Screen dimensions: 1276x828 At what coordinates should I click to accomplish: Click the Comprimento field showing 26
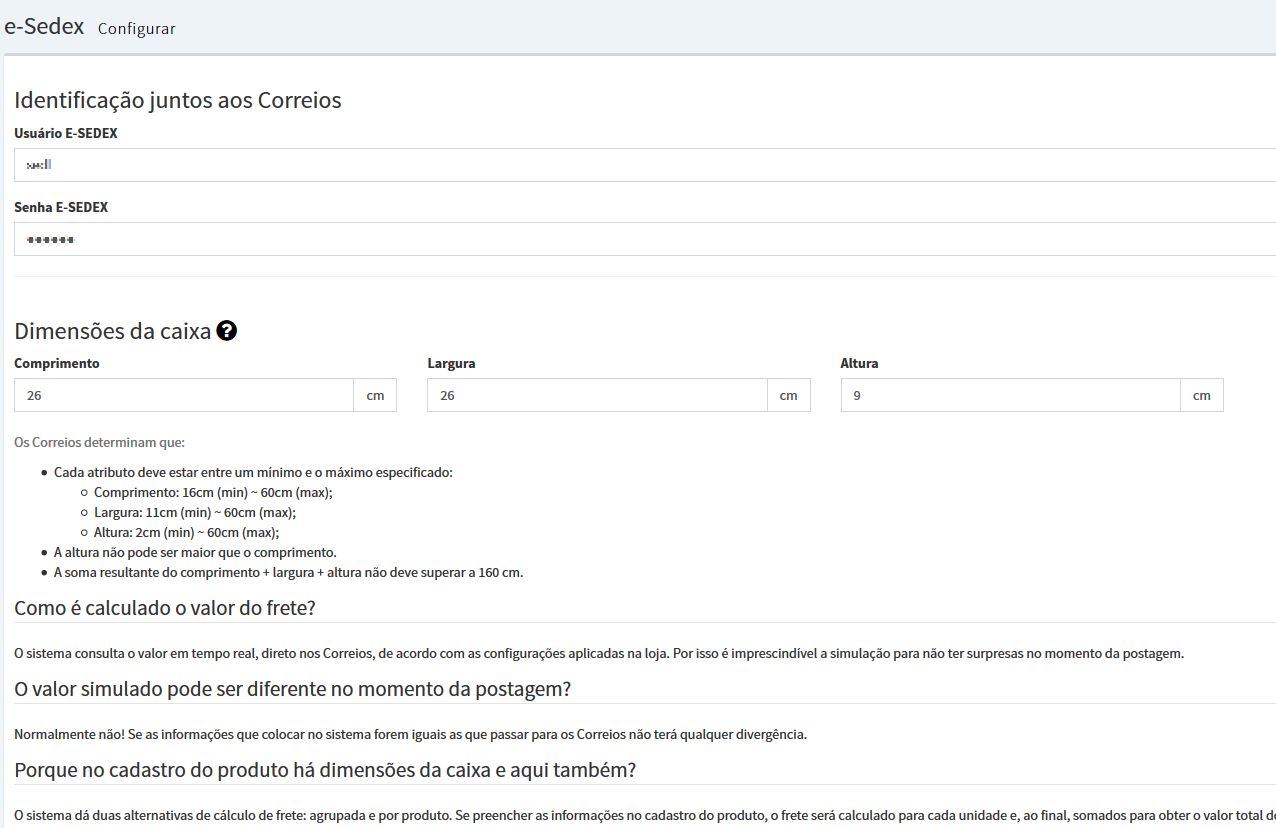click(184, 395)
